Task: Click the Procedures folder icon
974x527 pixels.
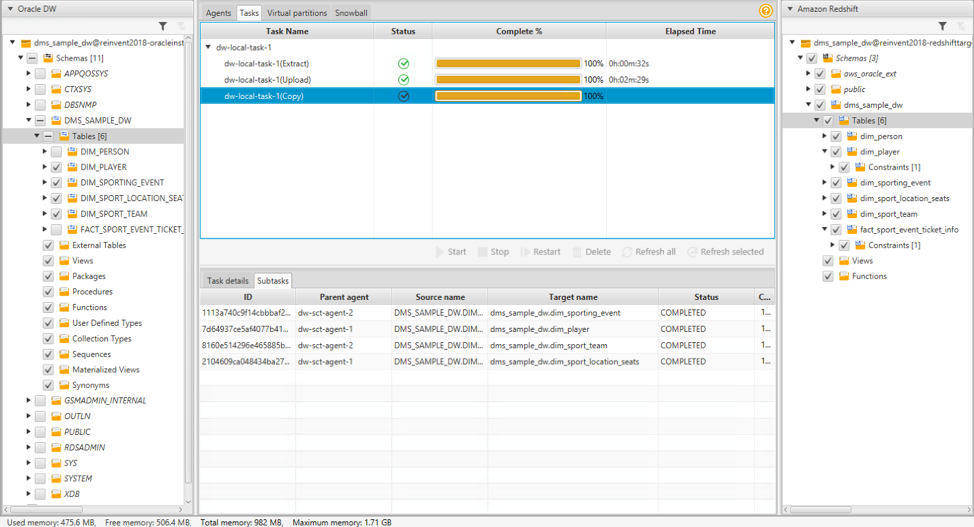Action: point(64,292)
